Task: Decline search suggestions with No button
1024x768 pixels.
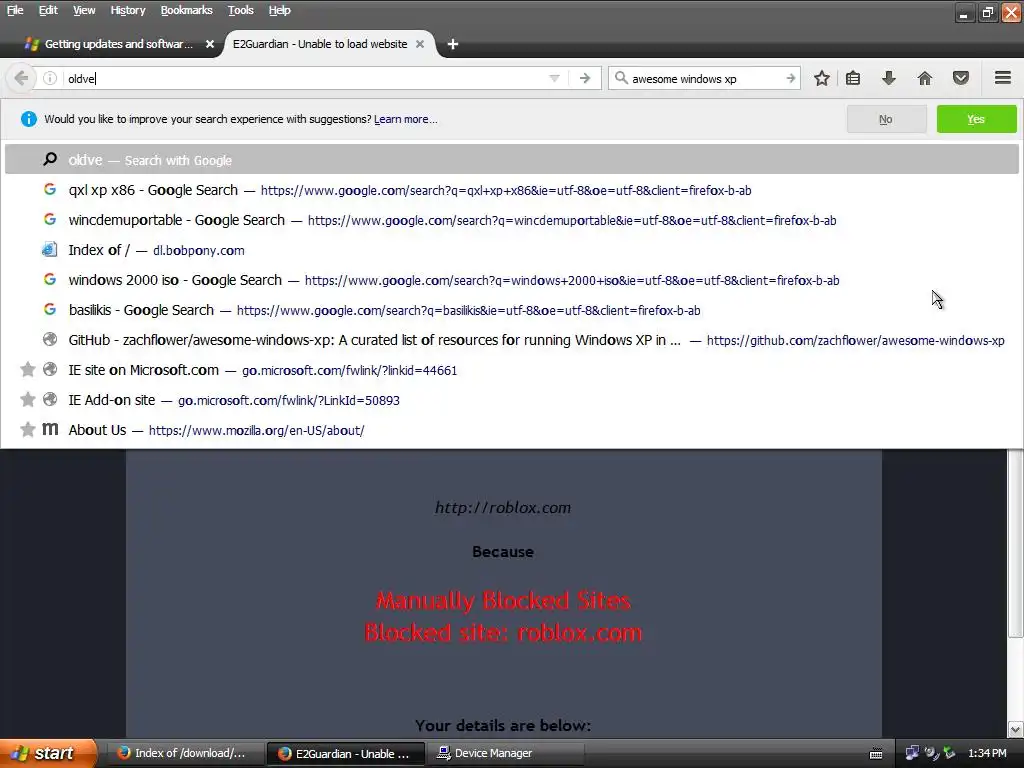Action: point(886,119)
